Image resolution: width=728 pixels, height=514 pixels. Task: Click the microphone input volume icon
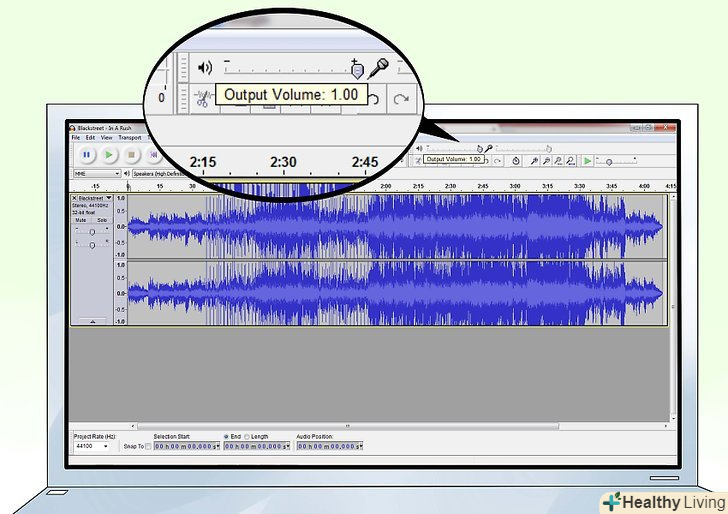coord(489,149)
